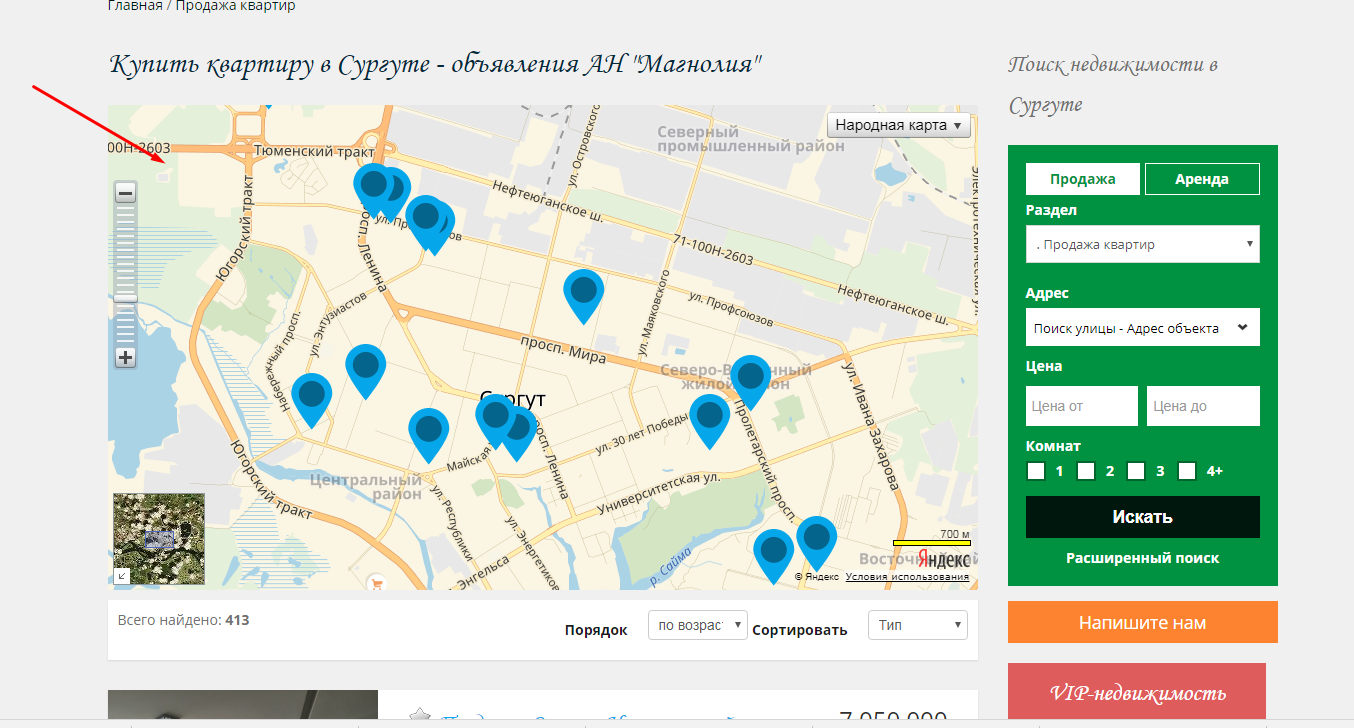1354x728 pixels.
Task: Open Порядок sort order dropdown
Action: tap(698, 625)
